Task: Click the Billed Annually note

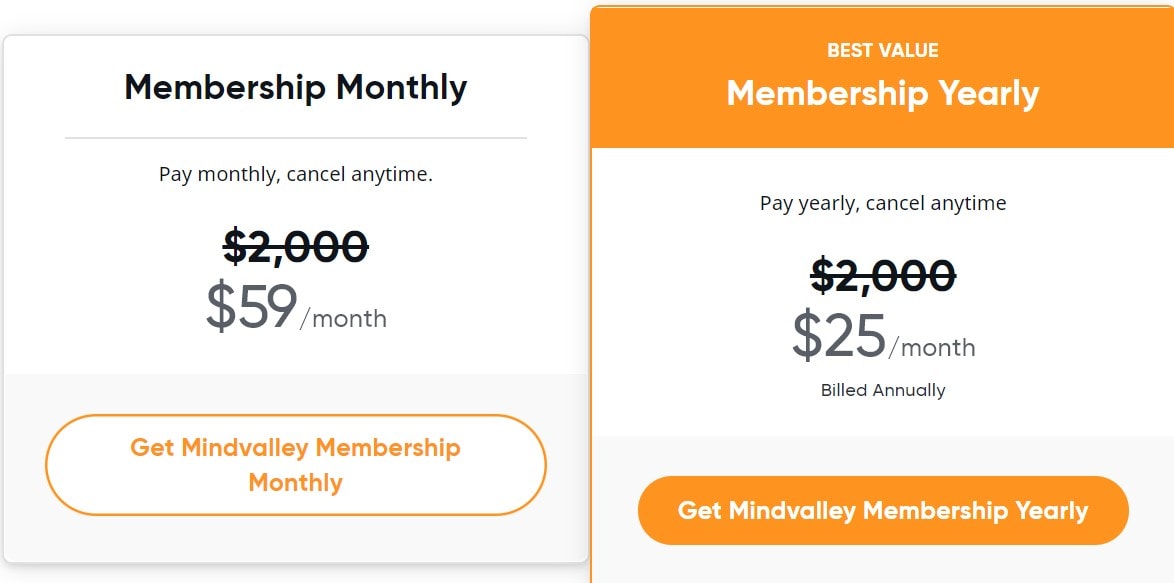Action: (x=882, y=390)
